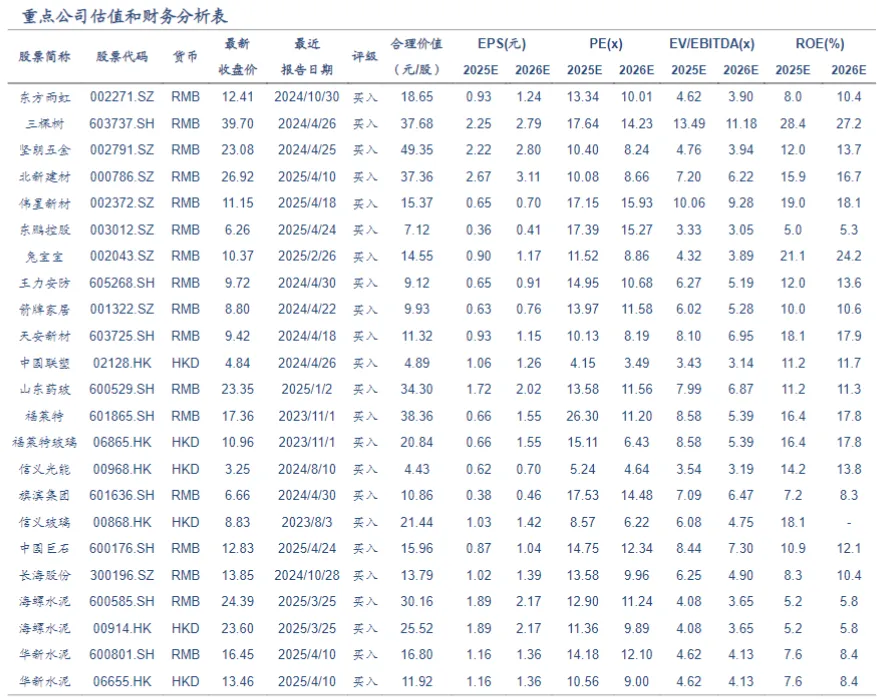Click the 货币 column header
This screenshot has height=699, width=889.
[x=185, y=57]
